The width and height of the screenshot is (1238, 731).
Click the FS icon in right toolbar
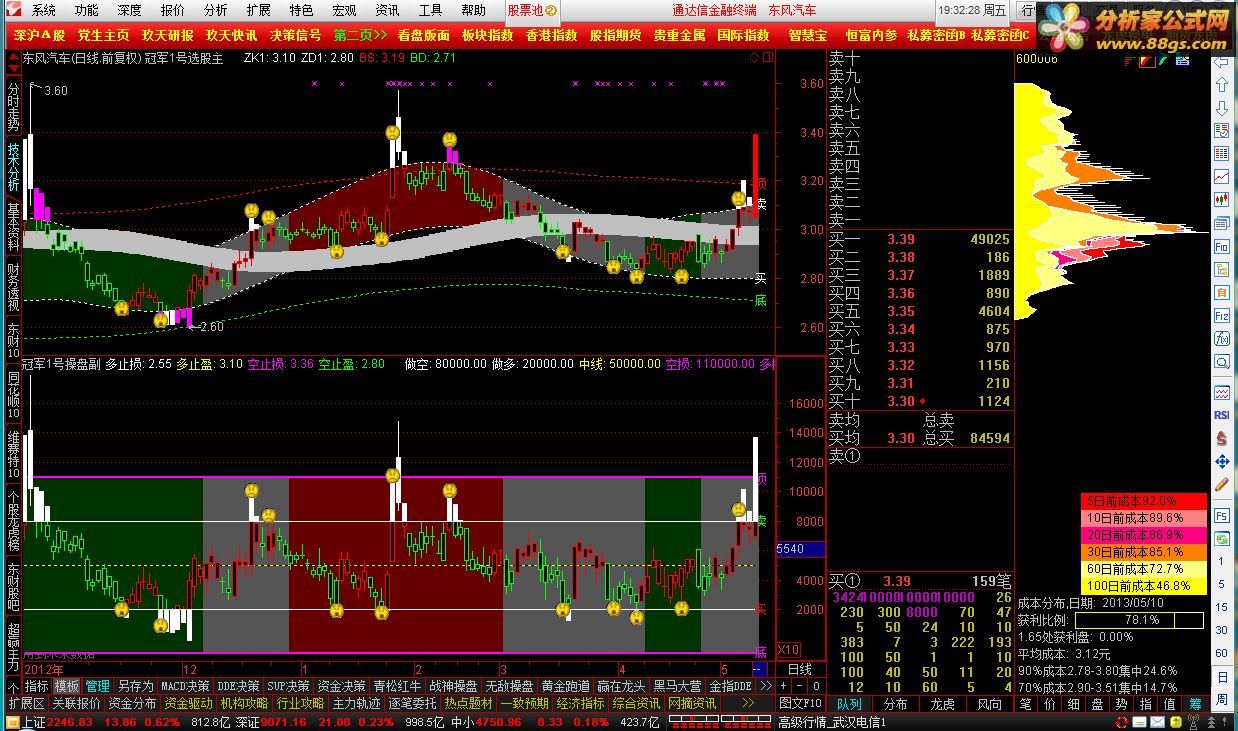1221,515
